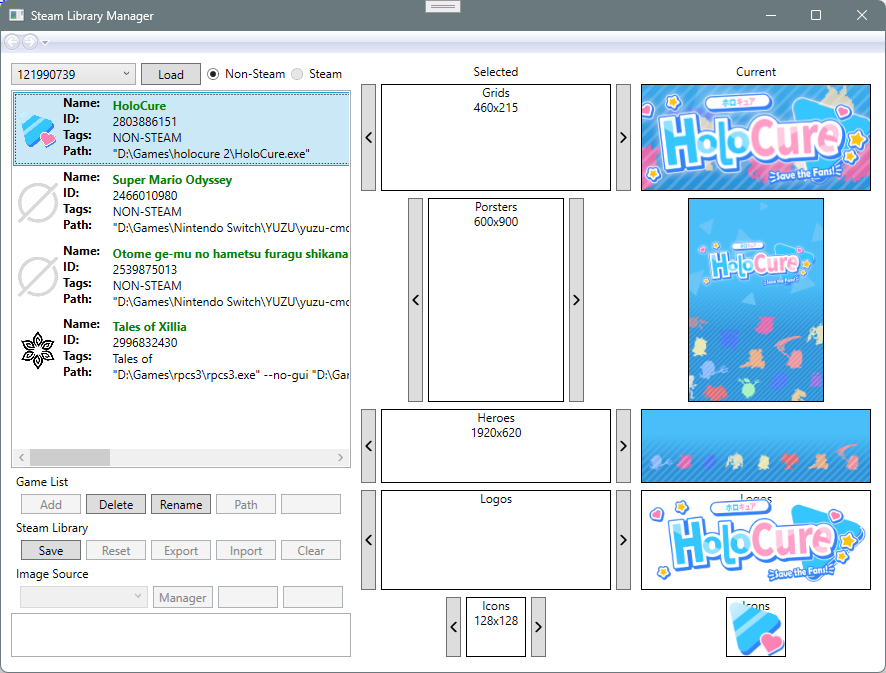Click the empty Selected Grids 460x215 box

coord(496,137)
